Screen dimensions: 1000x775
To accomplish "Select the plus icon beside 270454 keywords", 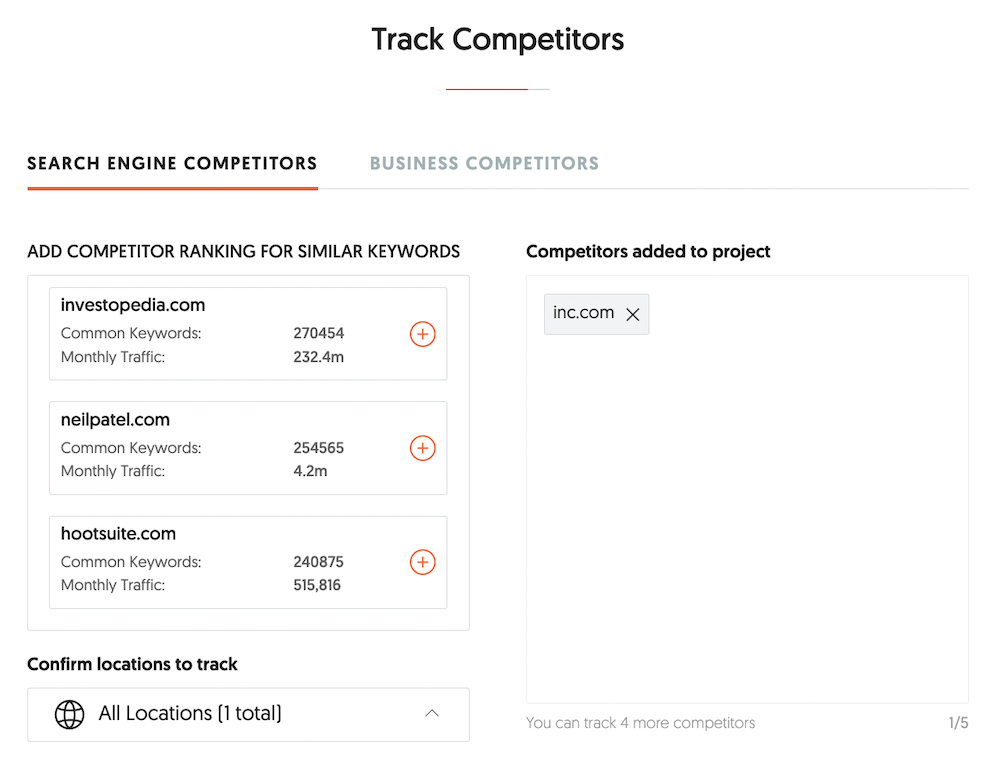I will pos(422,333).
